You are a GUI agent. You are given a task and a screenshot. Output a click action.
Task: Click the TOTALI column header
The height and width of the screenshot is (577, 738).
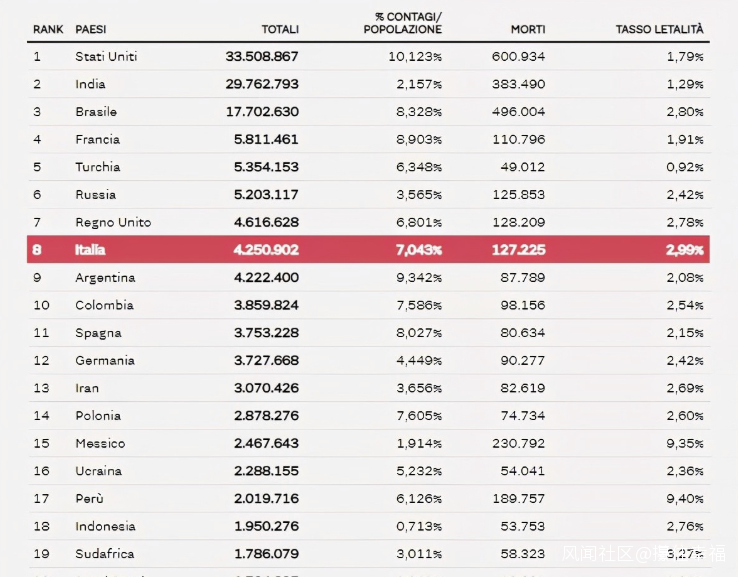(280, 30)
